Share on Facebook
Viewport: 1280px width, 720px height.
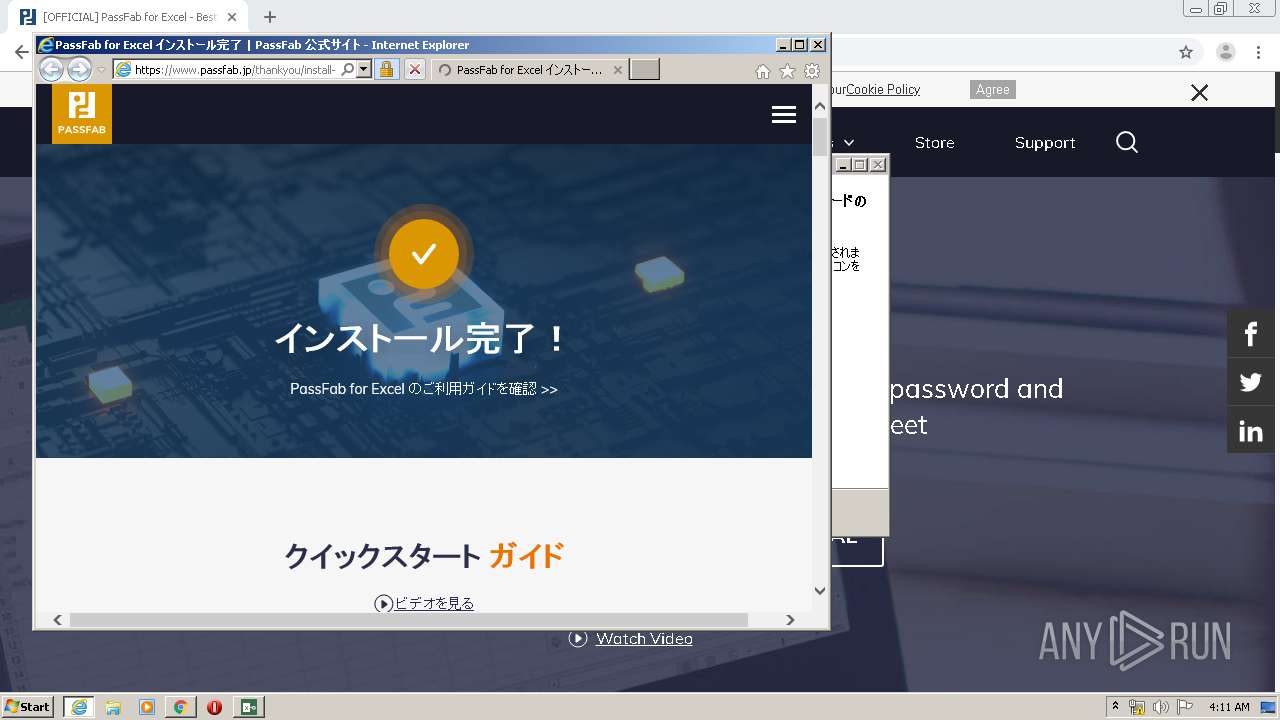1251,334
